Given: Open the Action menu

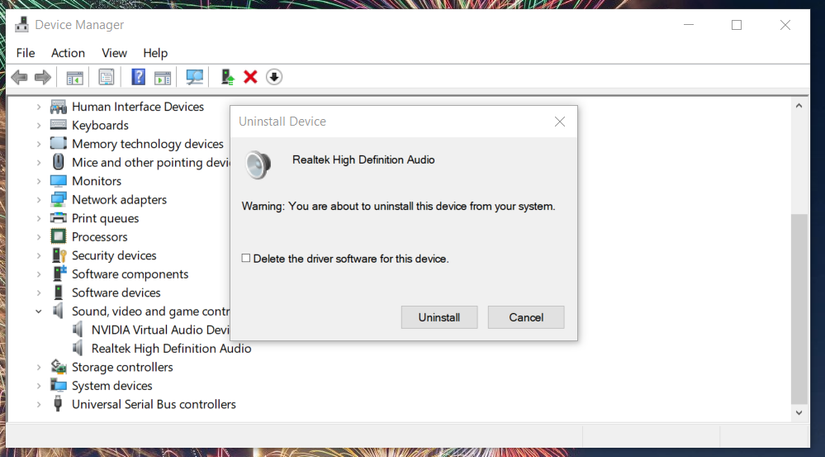Looking at the screenshot, I should point(68,53).
